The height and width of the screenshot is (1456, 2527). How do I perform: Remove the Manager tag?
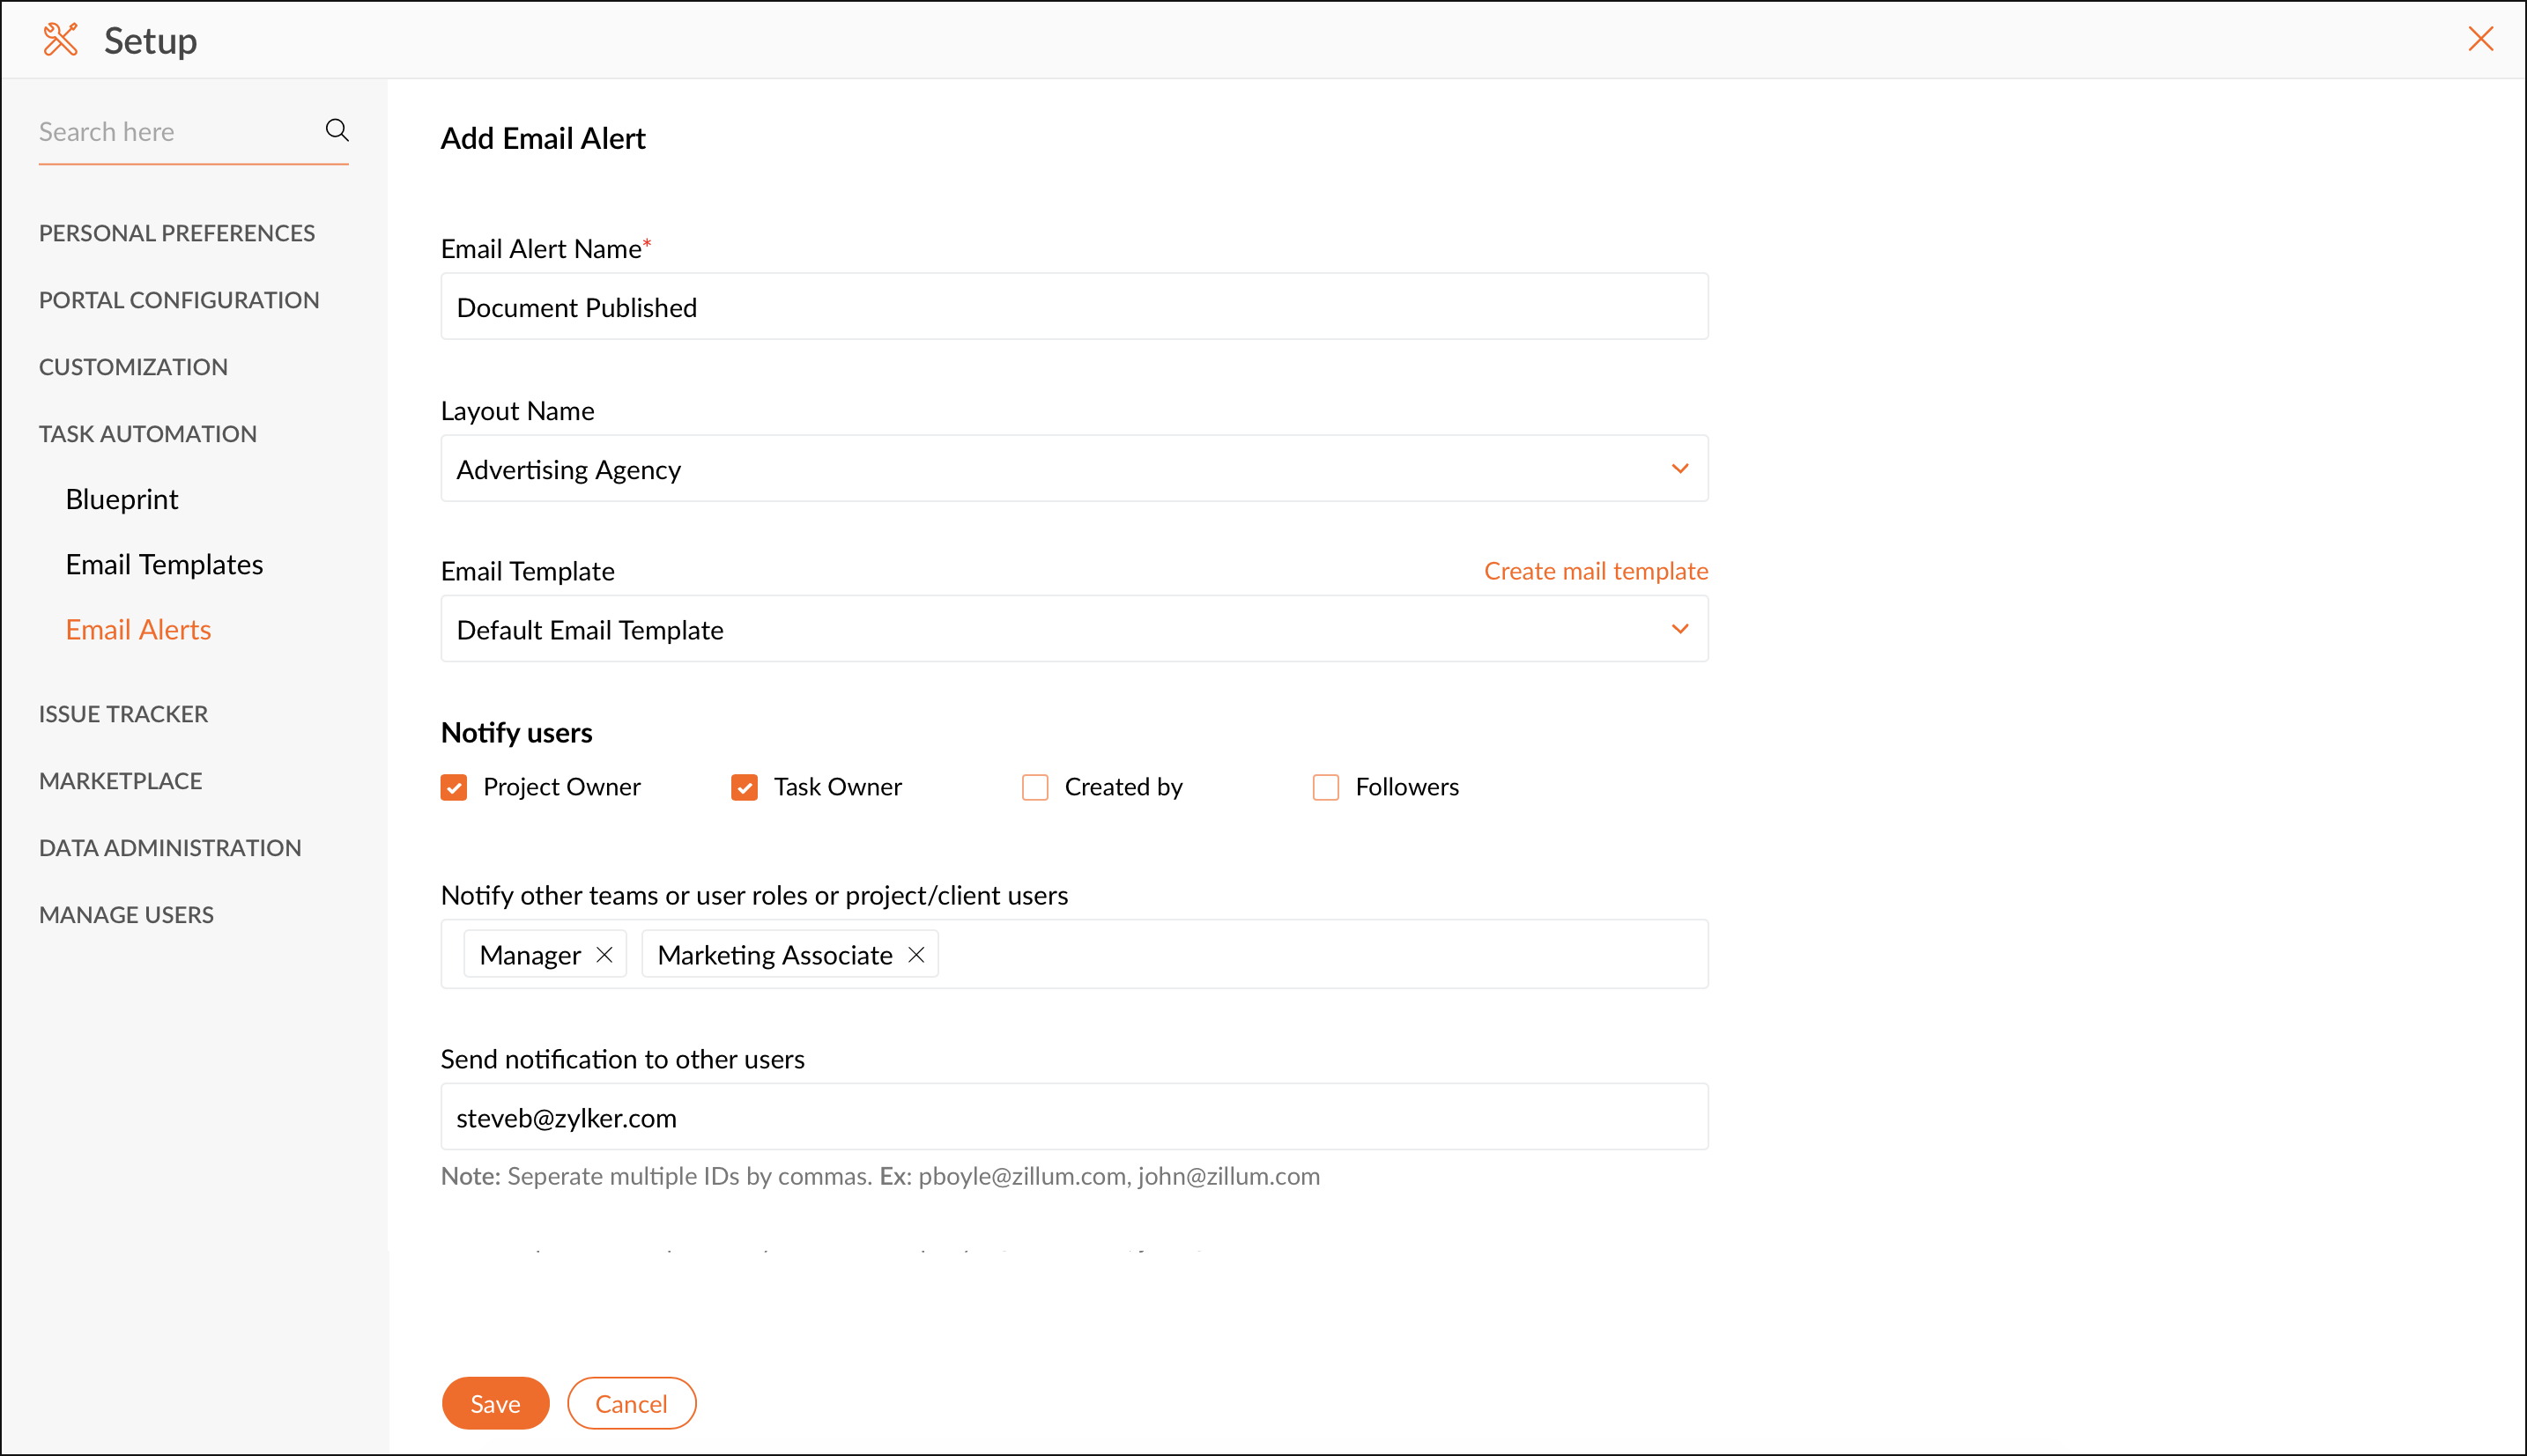604,955
